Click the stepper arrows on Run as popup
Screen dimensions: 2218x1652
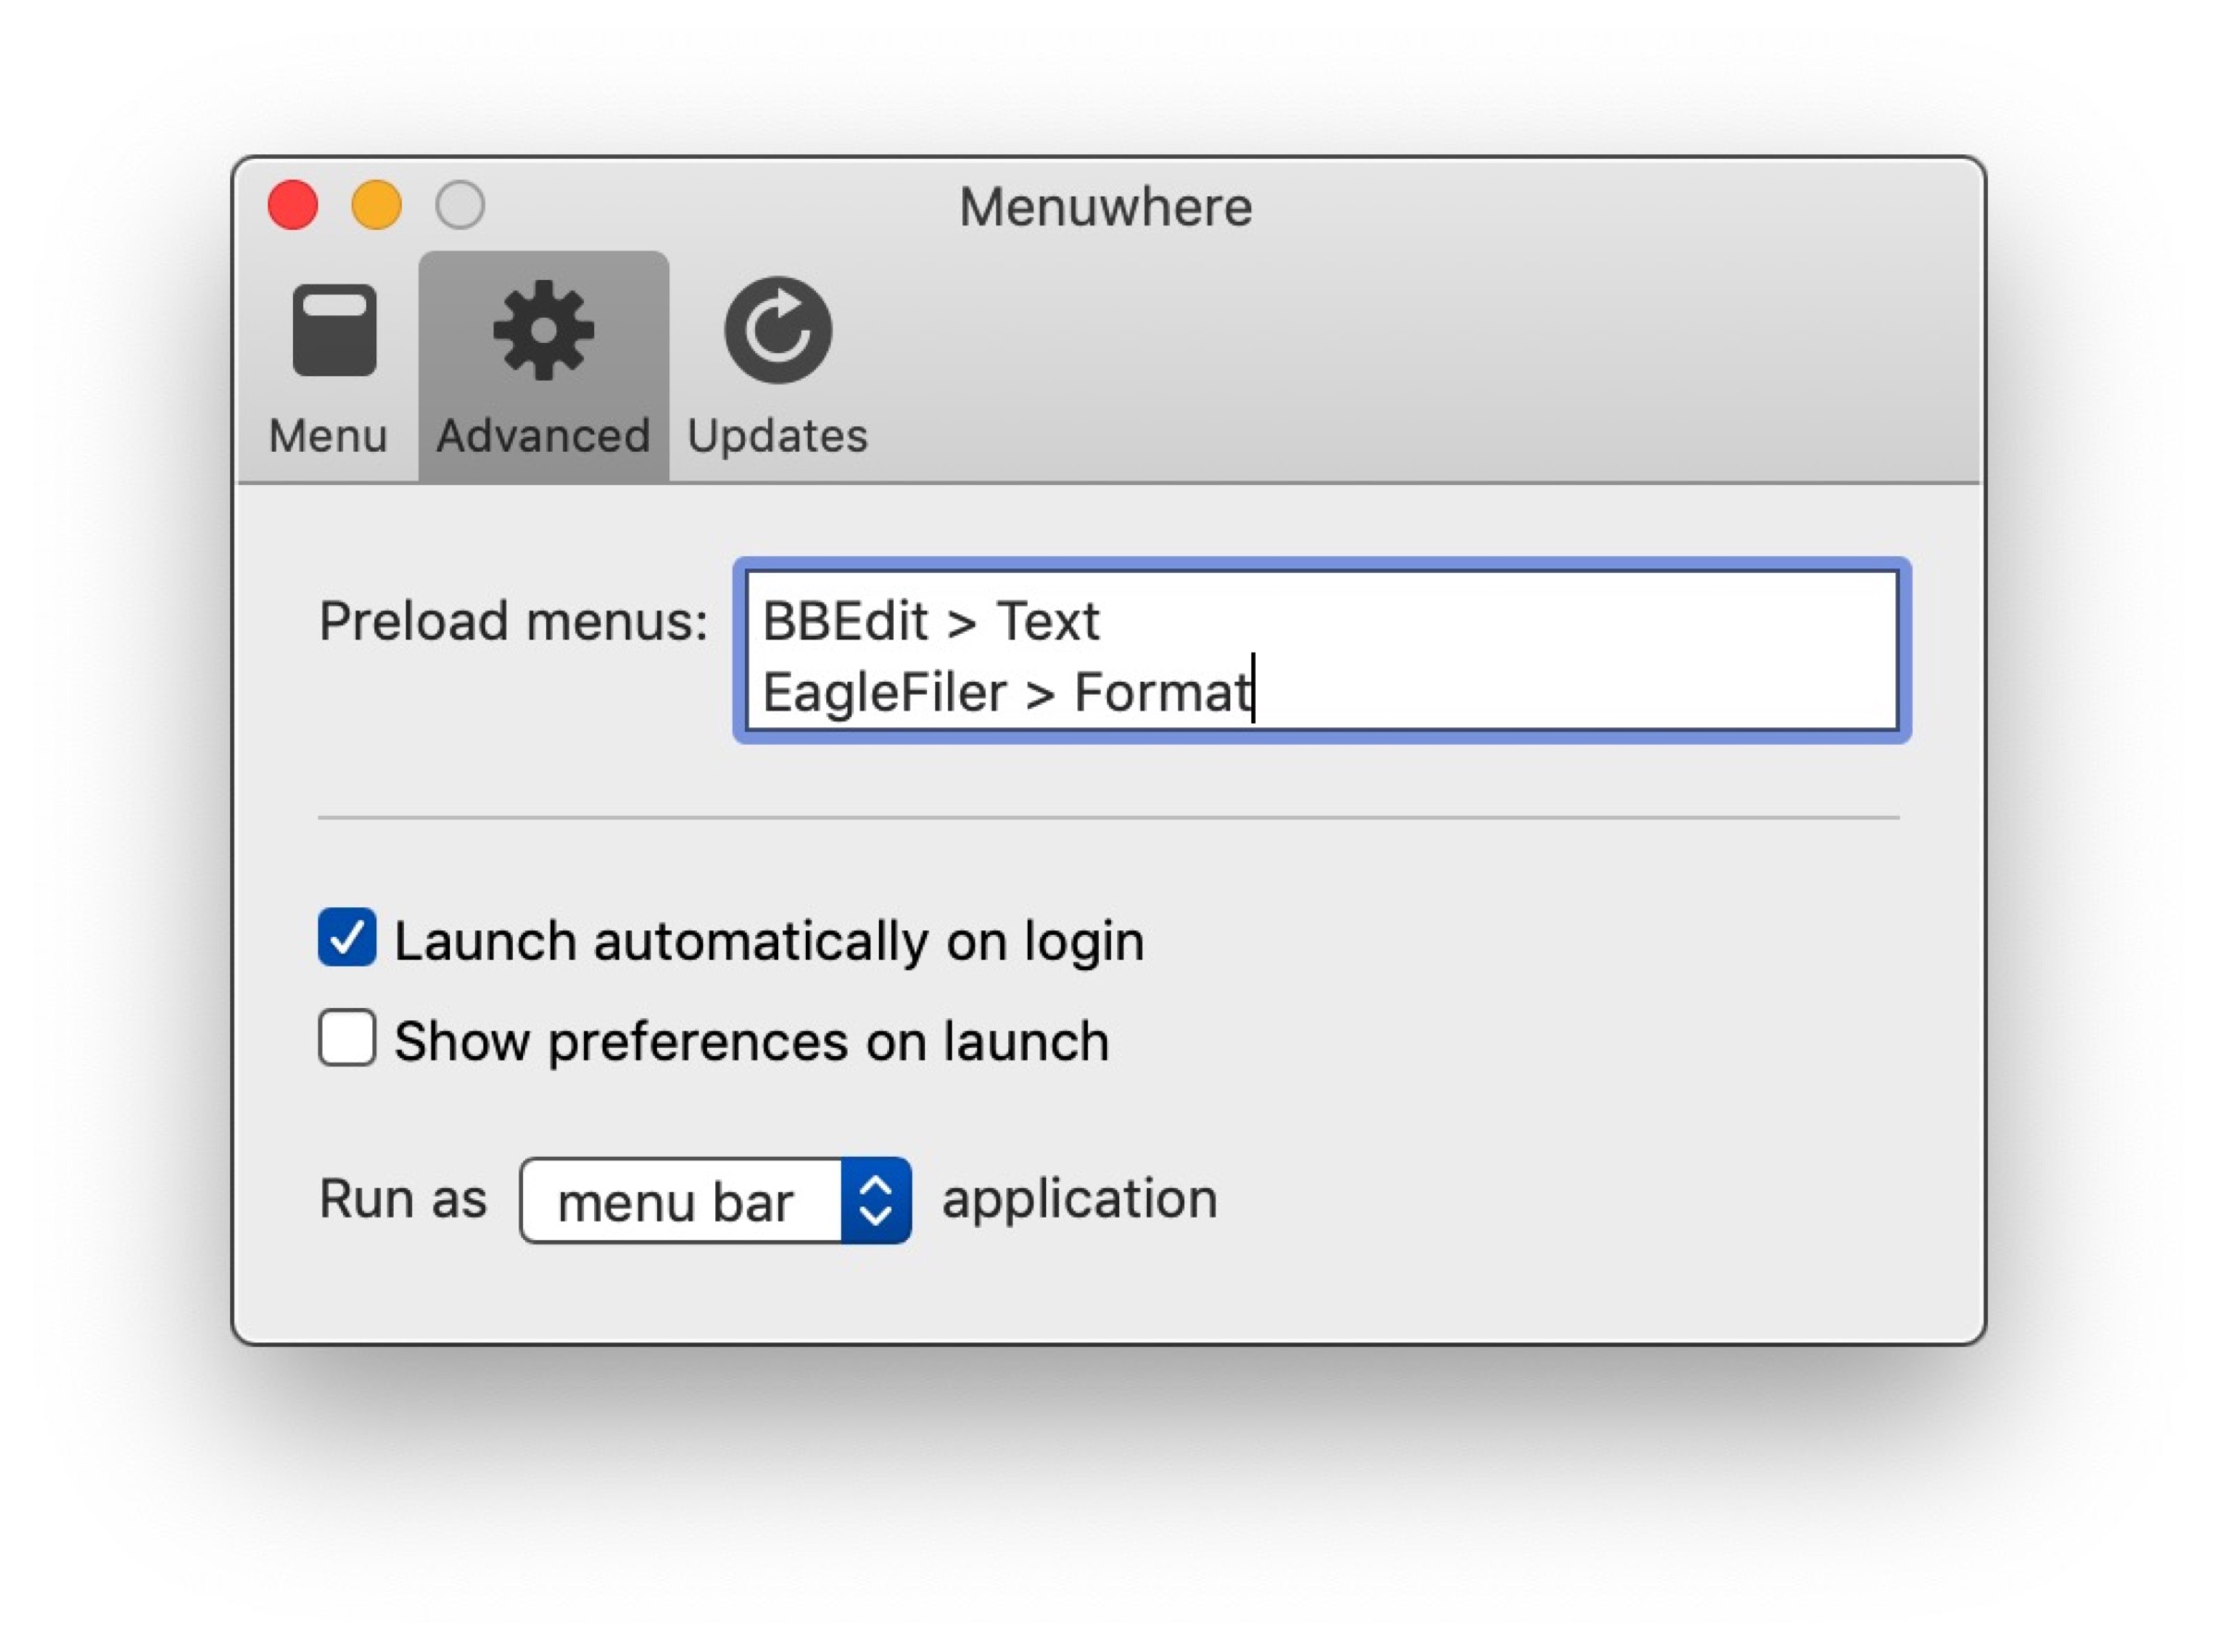pyautogui.click(x=877, y=1198)
